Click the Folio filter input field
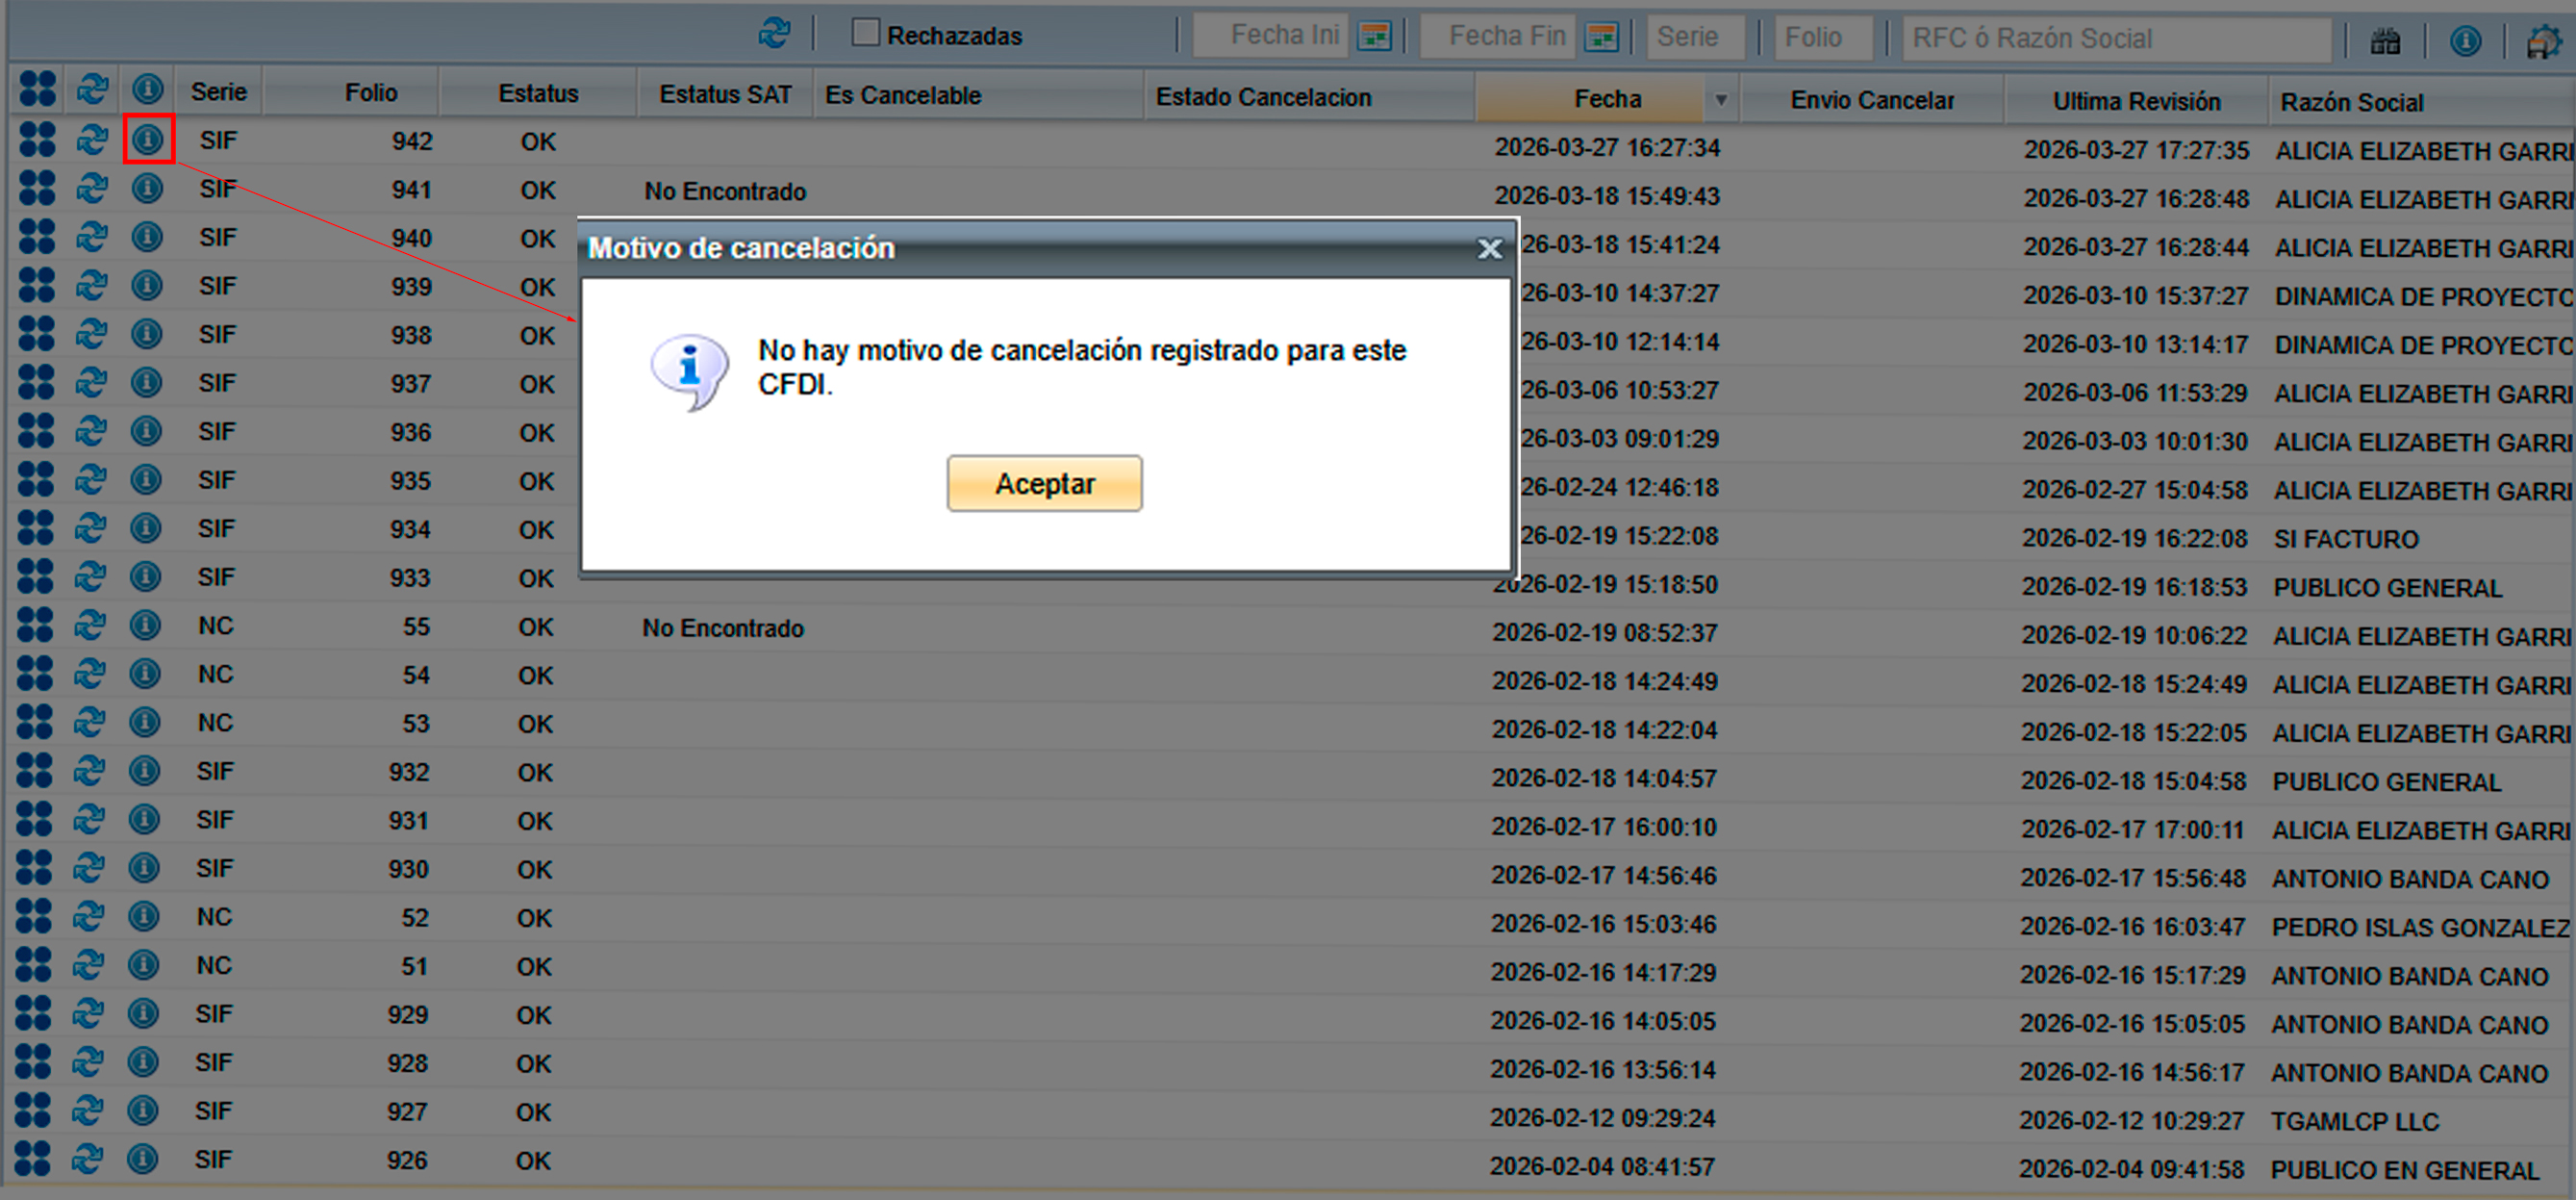This screenshot has height=1200, width=2576. click(1822, 37)
